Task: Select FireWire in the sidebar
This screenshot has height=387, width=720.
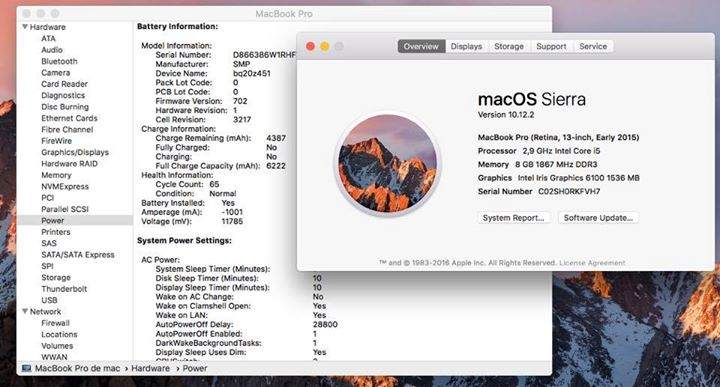Action: click(x=56, y=141)
